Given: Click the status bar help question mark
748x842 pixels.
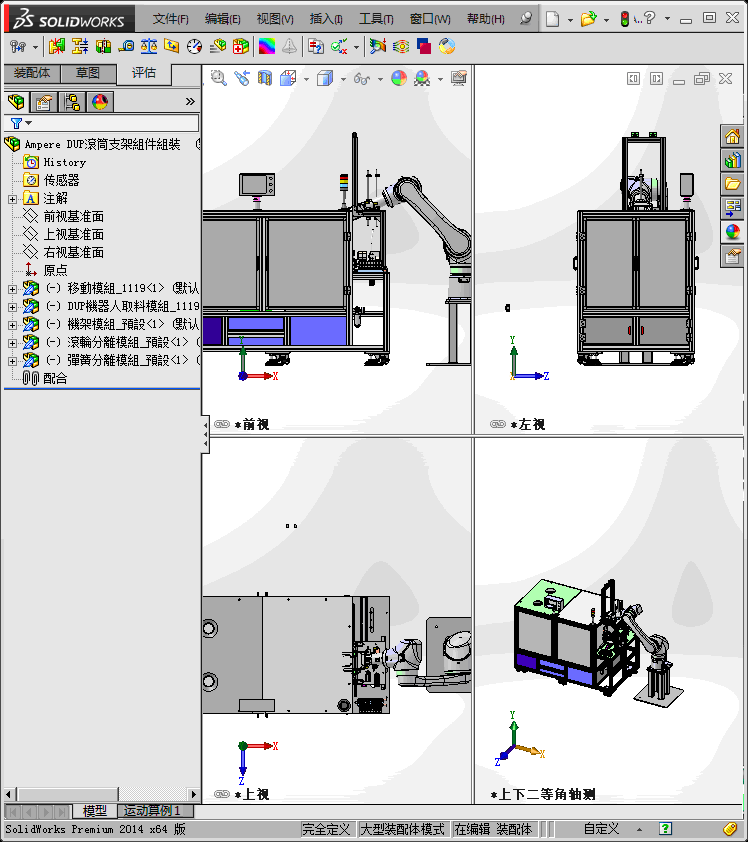Looking at the screenshot, I should coord(665,829).
